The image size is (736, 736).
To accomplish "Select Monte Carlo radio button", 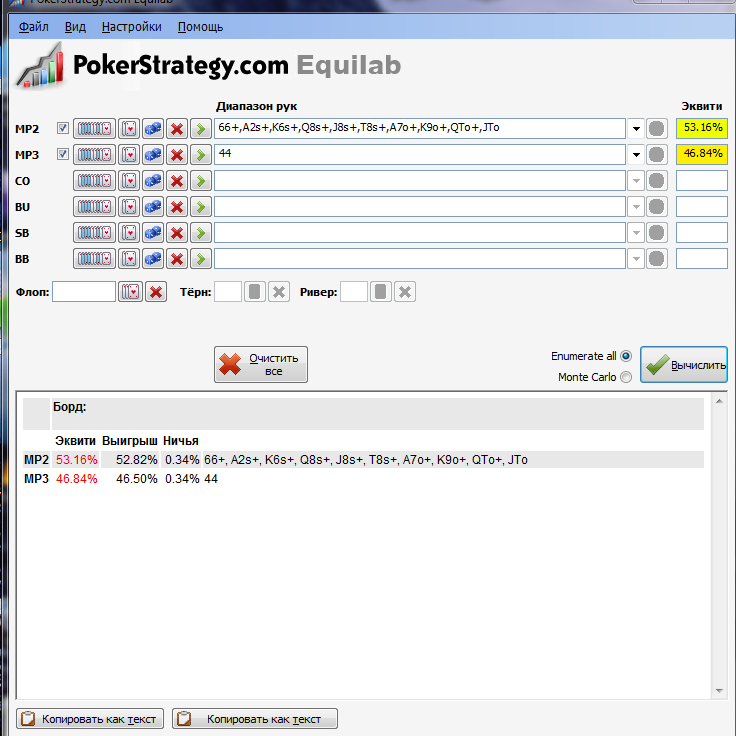I will (626, 377).
